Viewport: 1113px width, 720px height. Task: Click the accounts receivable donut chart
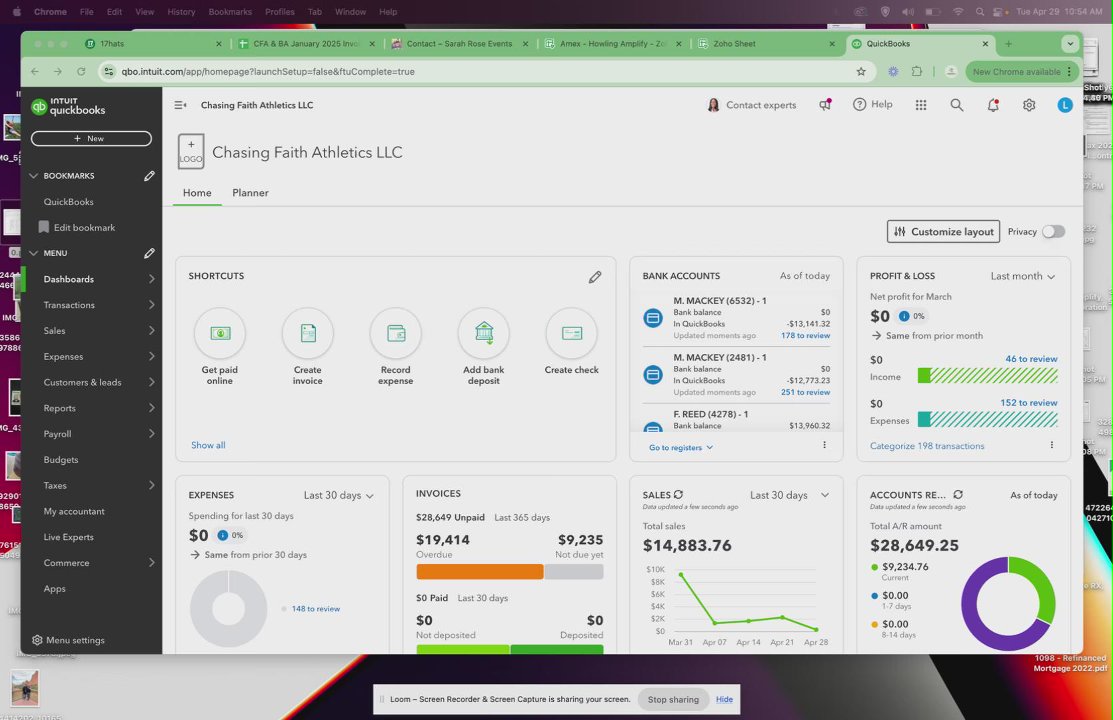tap(1008, 604)
